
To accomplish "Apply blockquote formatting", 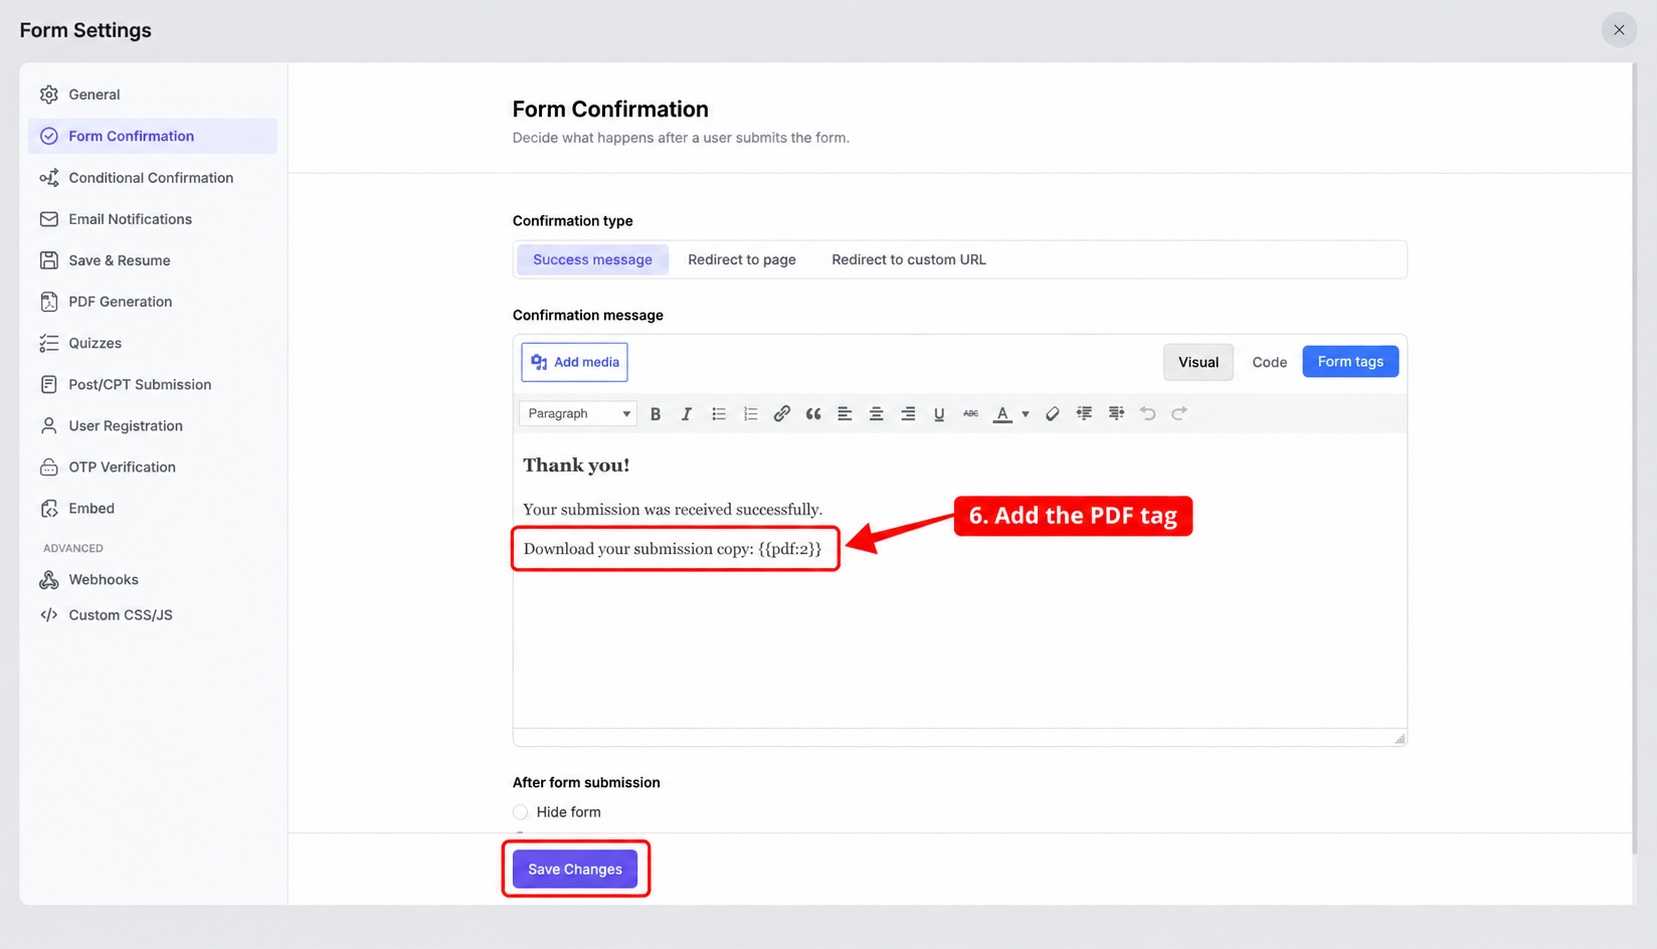I will [813, 414].
